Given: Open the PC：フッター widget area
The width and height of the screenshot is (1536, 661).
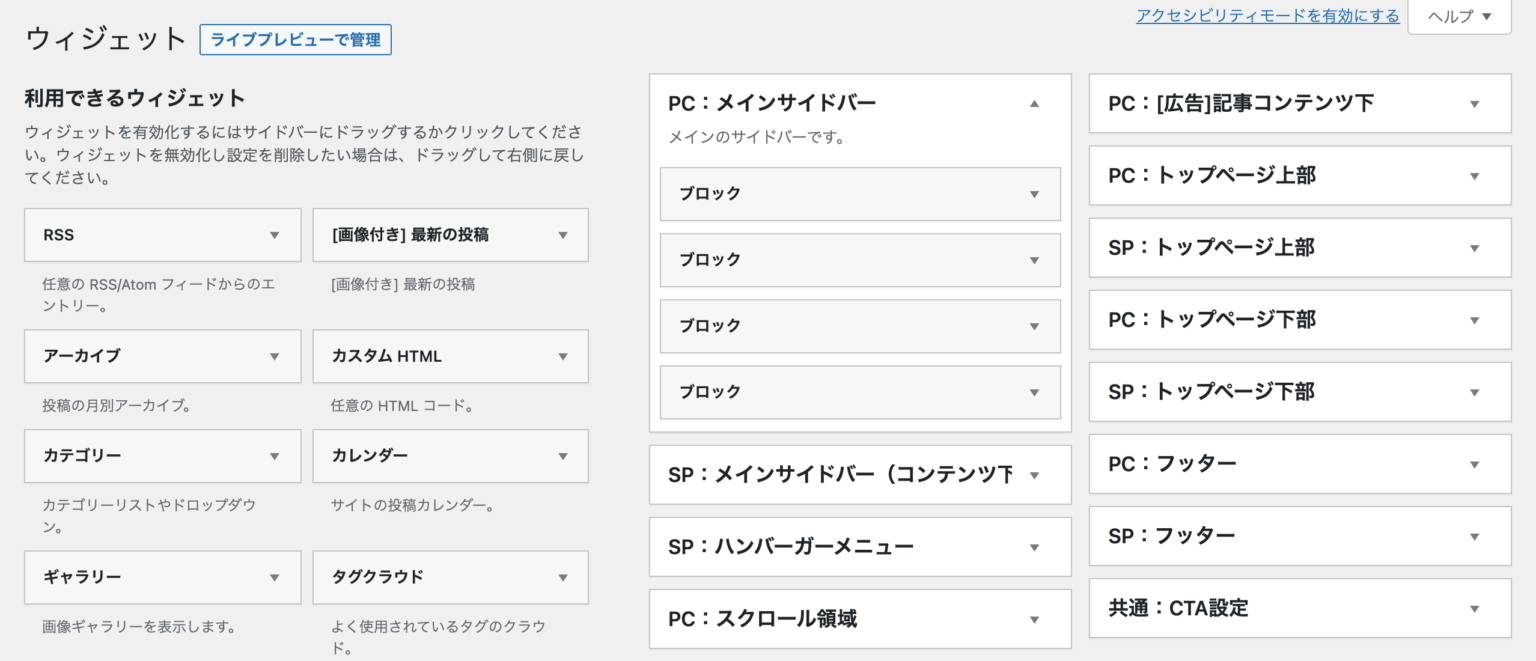Looking at the screenshot, I should [1473, 463].
